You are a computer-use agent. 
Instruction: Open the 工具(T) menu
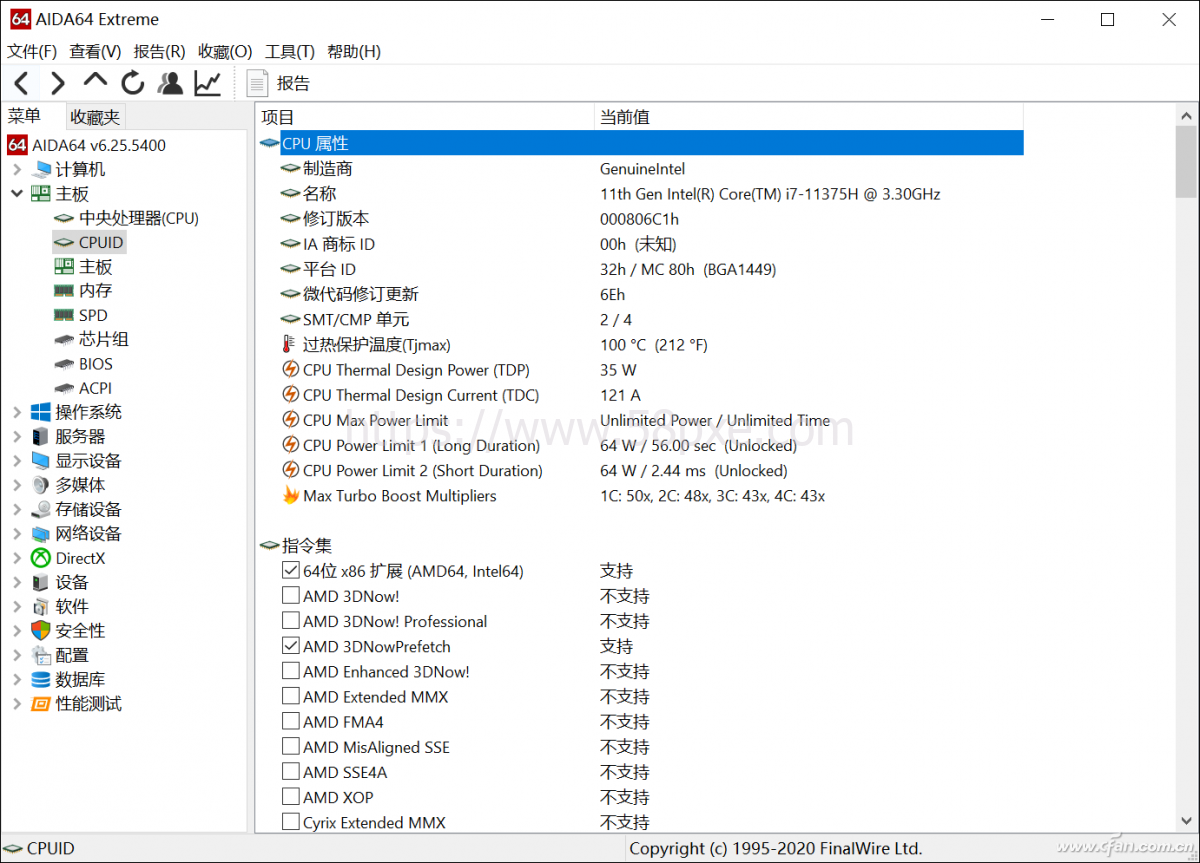[x=290, y=52]
